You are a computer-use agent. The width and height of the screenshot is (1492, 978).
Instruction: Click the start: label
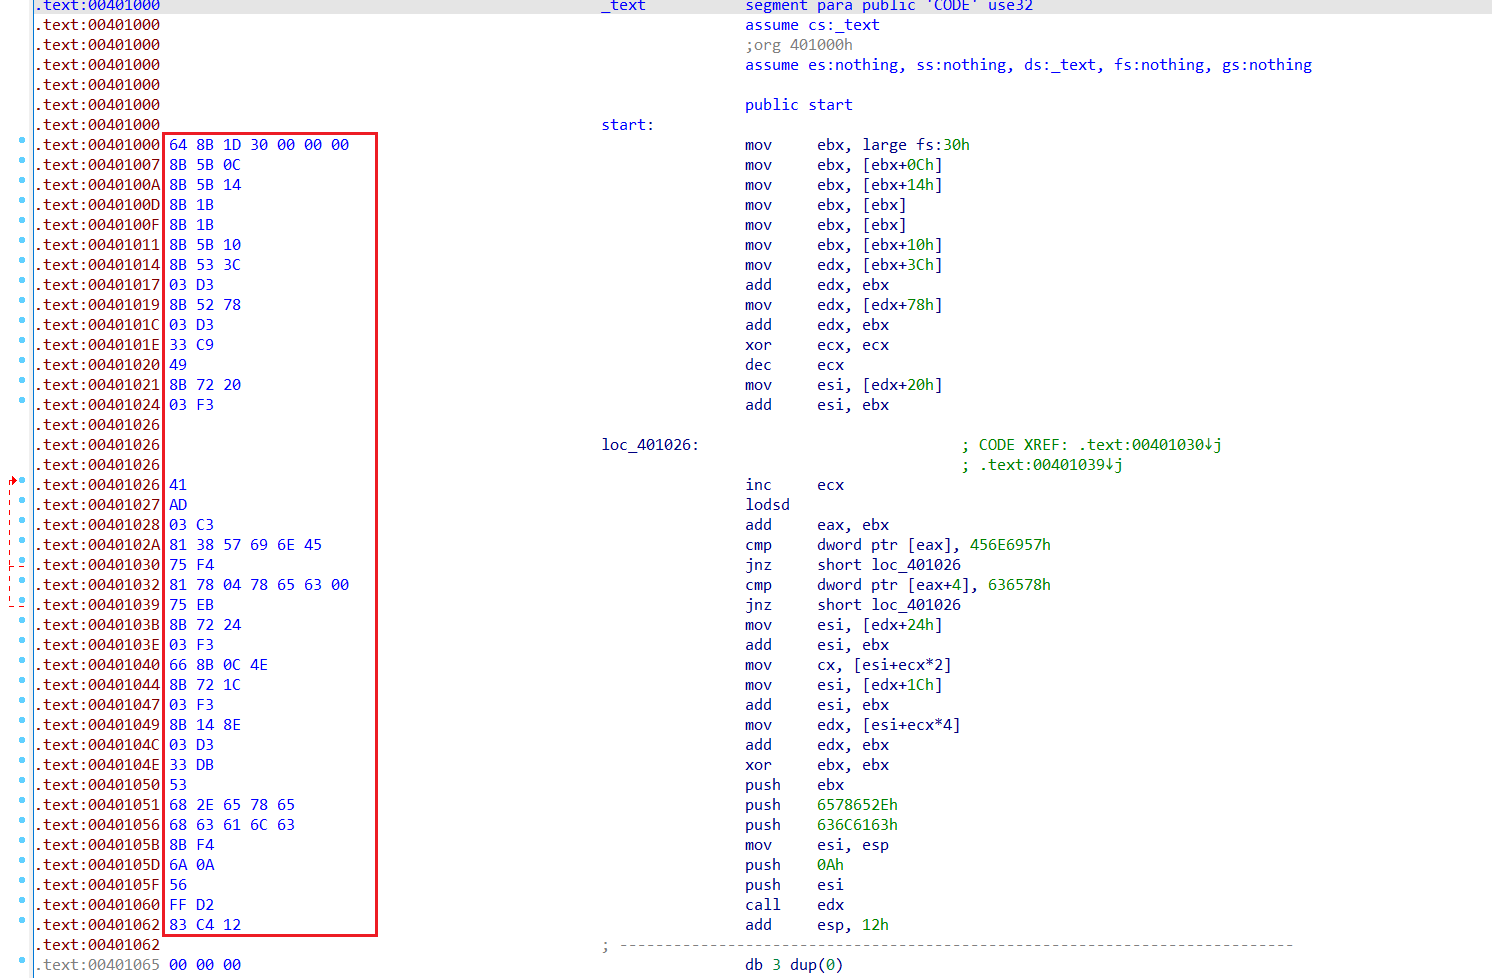click(628, 125)
